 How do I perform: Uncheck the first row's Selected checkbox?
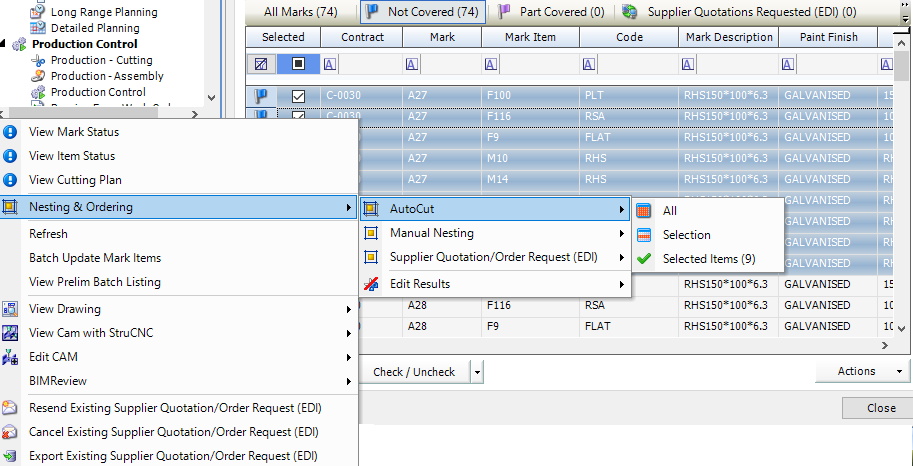pos(298,96)
